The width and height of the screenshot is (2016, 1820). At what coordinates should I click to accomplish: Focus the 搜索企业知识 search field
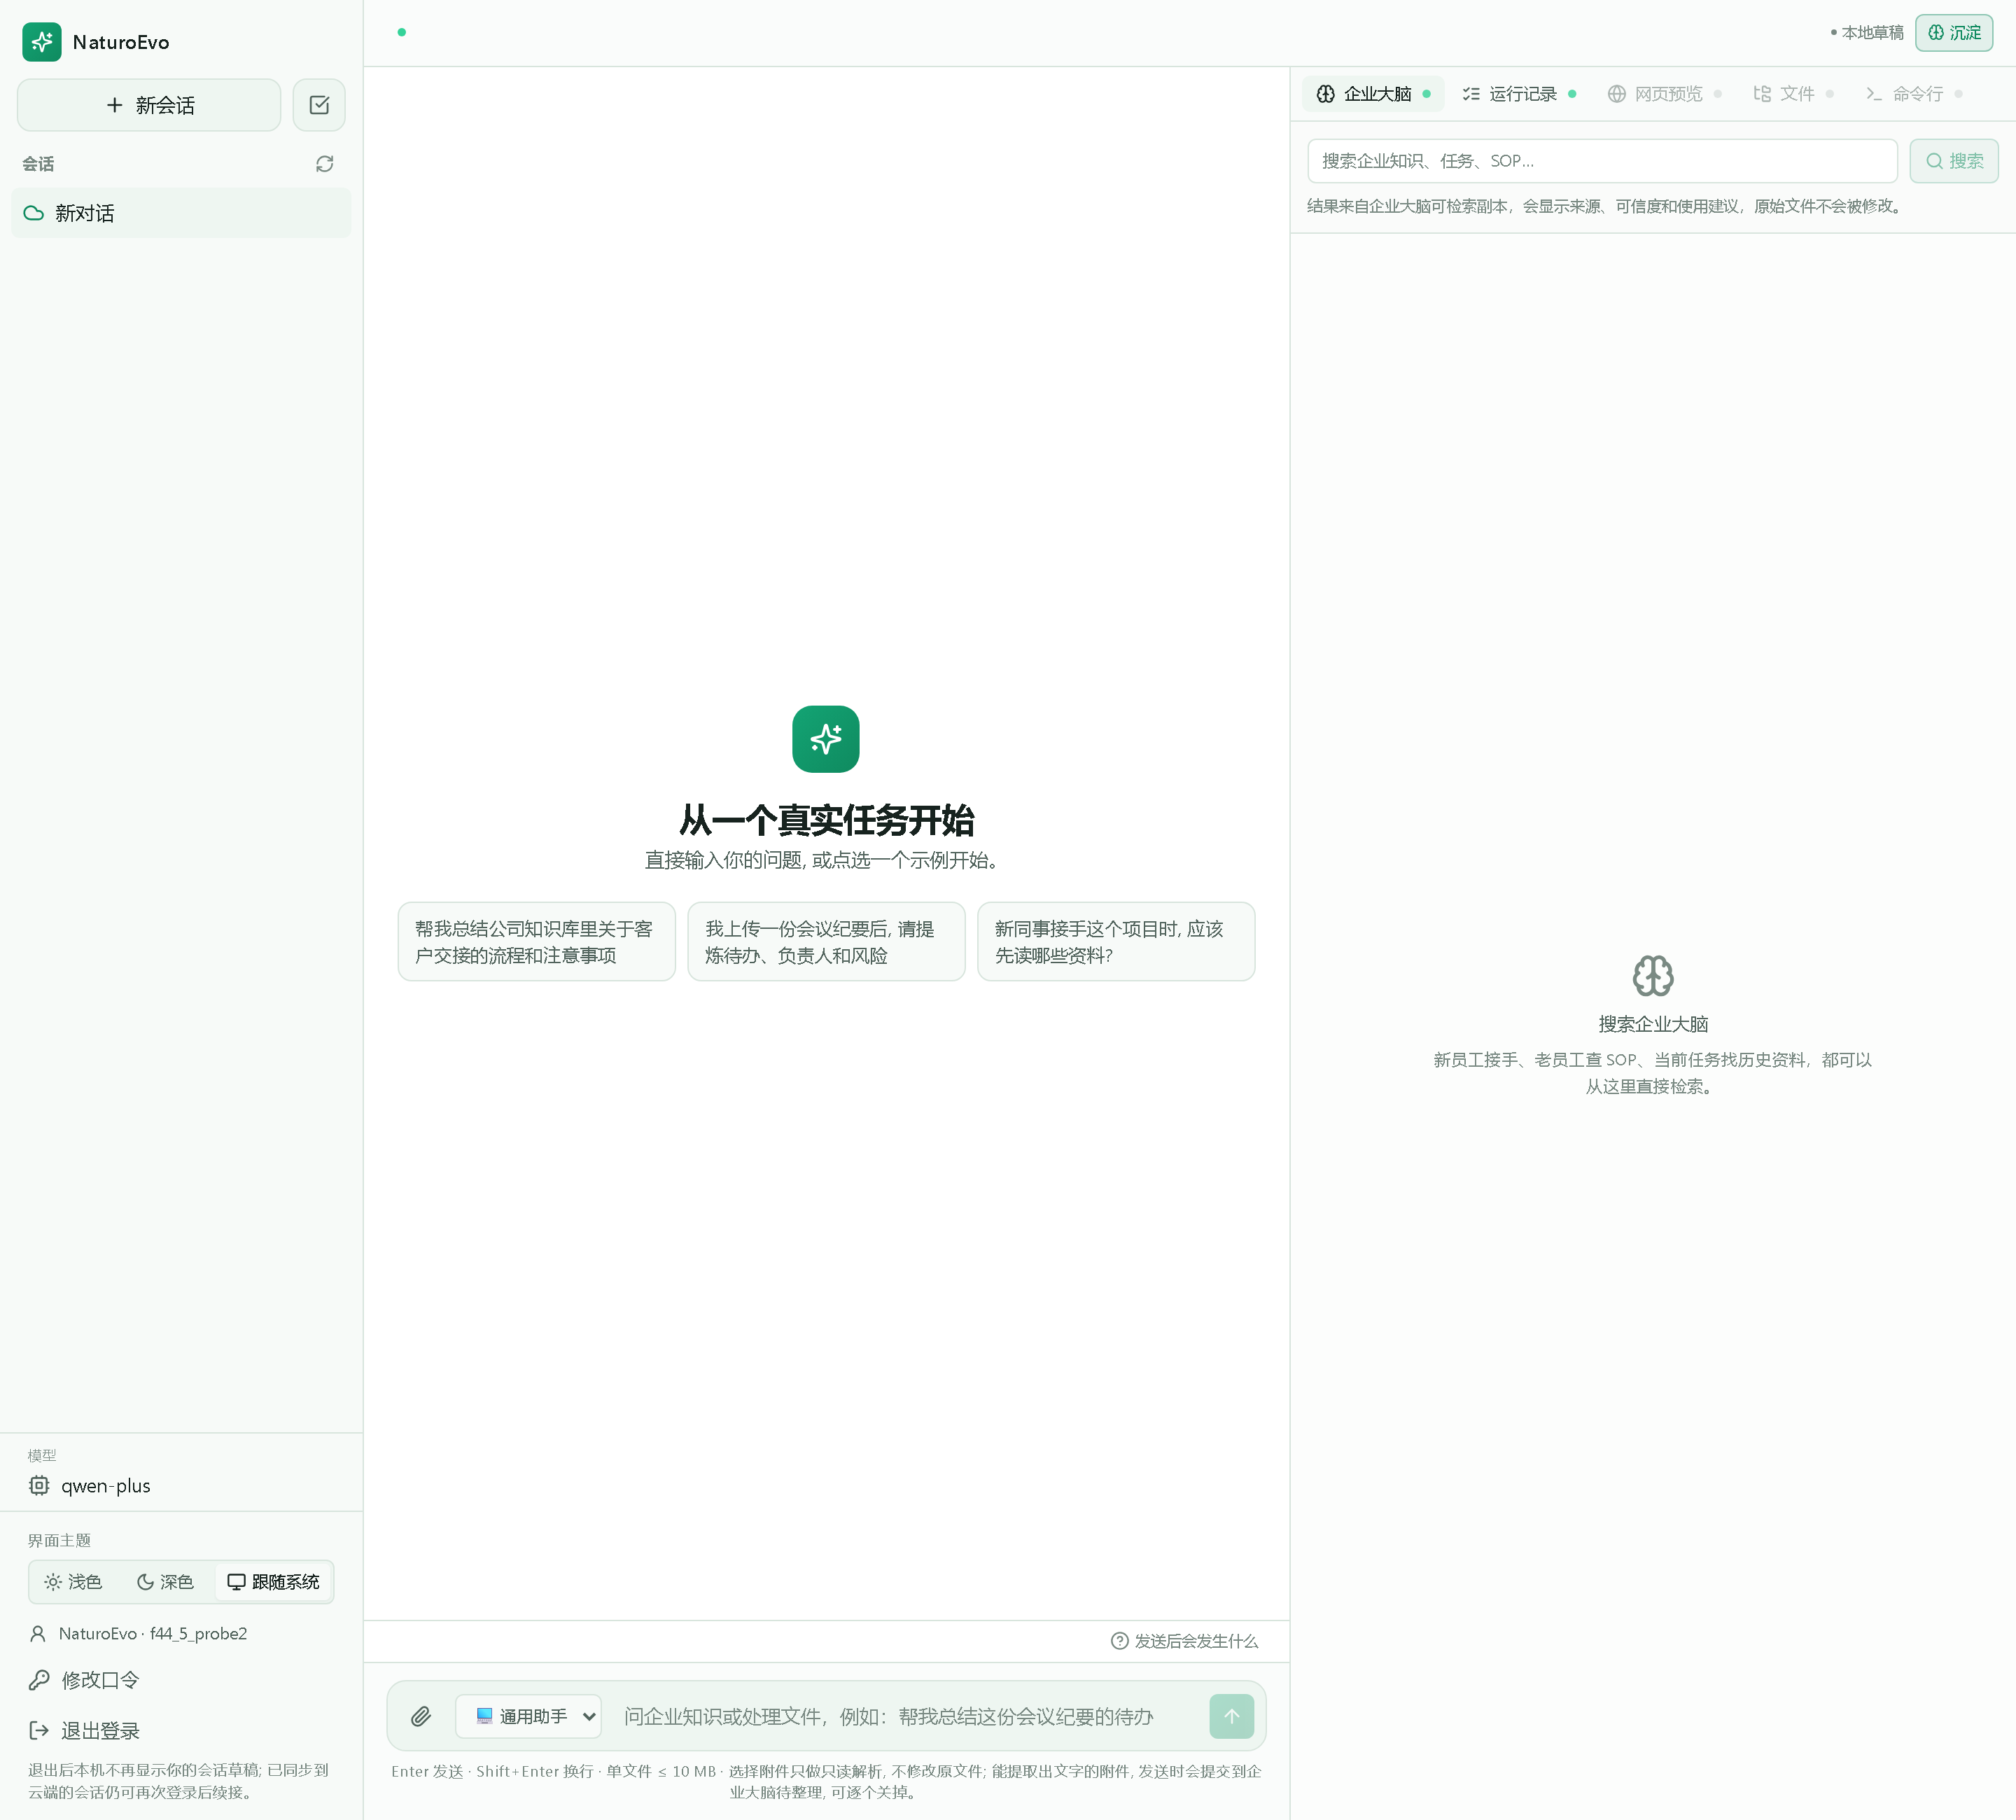1602,161
